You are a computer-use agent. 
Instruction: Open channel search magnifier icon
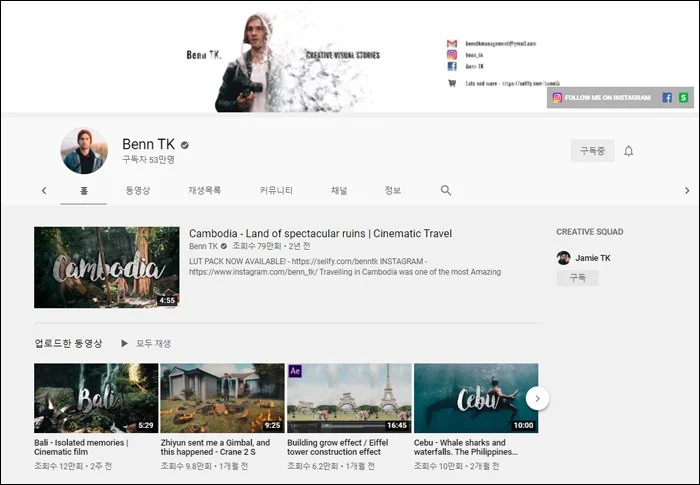coord(446,190)
